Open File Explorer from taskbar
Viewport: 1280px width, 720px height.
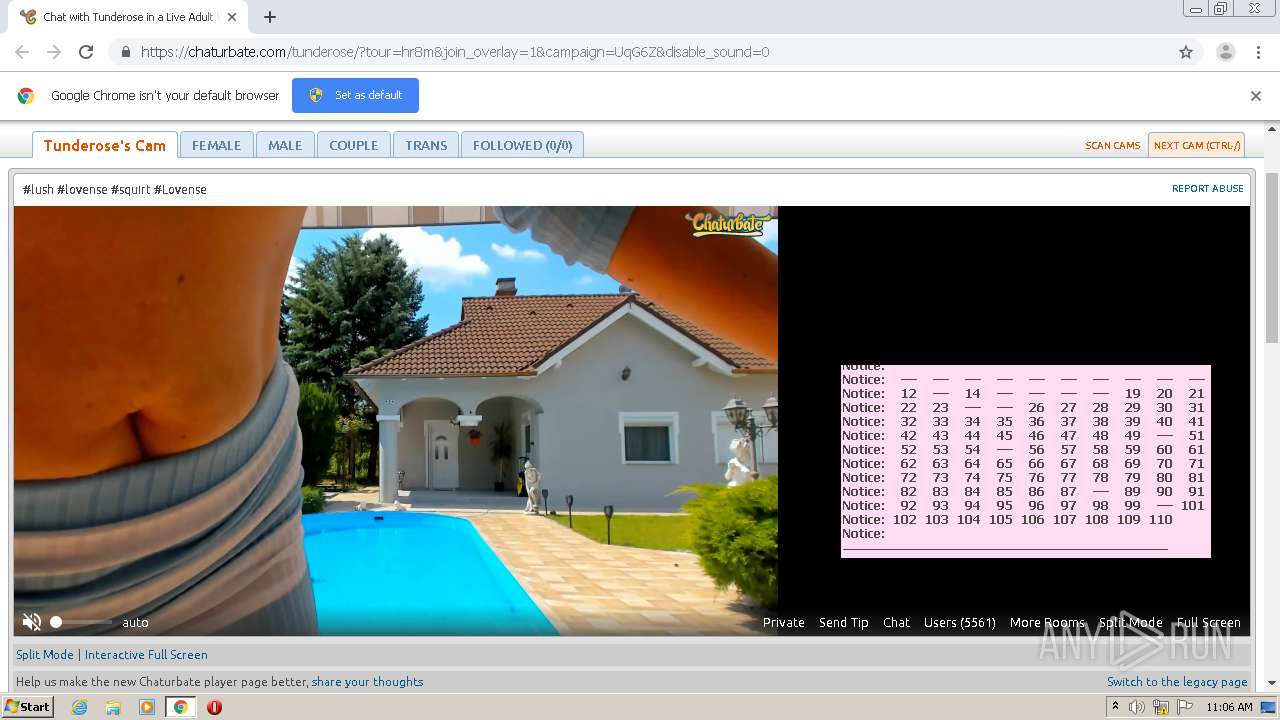[113, 707]
